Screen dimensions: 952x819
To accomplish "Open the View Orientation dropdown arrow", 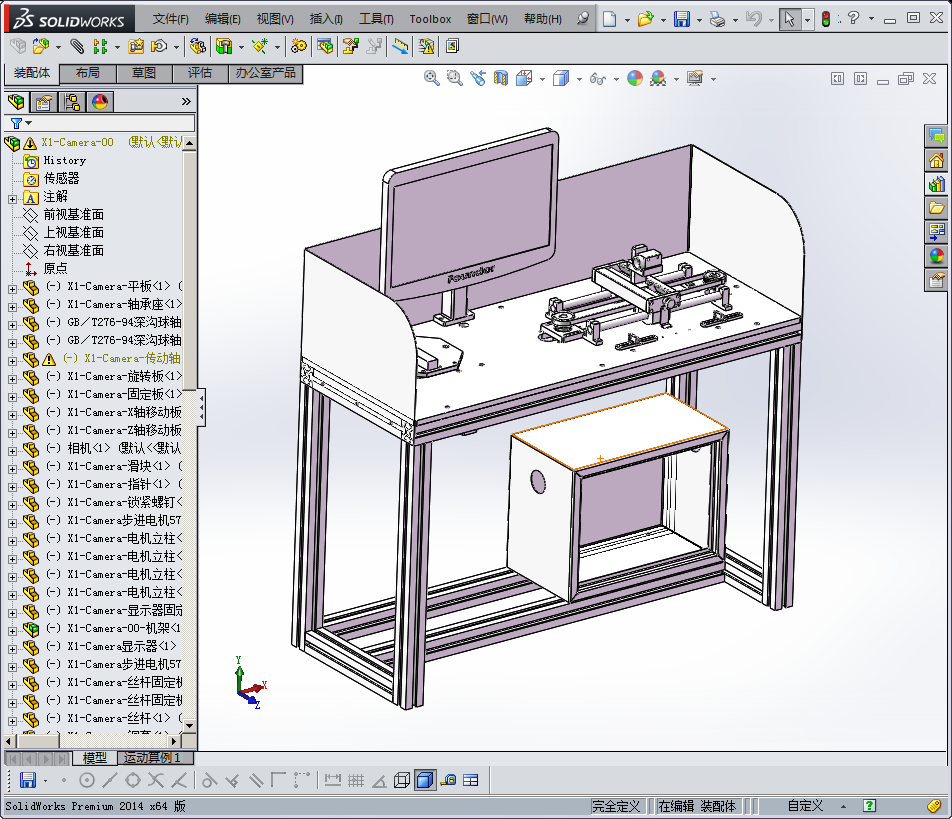I will pyautogui.click(x=542, y=79).
